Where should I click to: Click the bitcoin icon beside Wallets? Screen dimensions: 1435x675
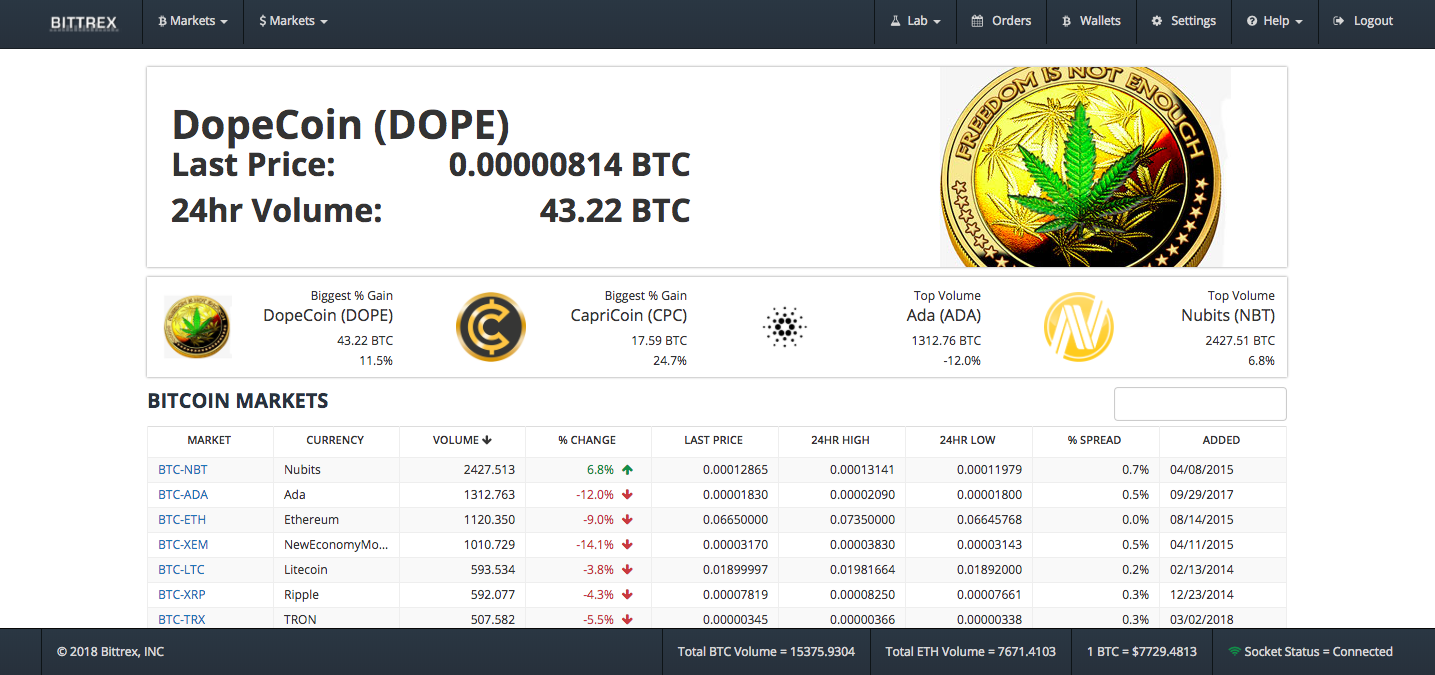click(x=1066, y=21)
